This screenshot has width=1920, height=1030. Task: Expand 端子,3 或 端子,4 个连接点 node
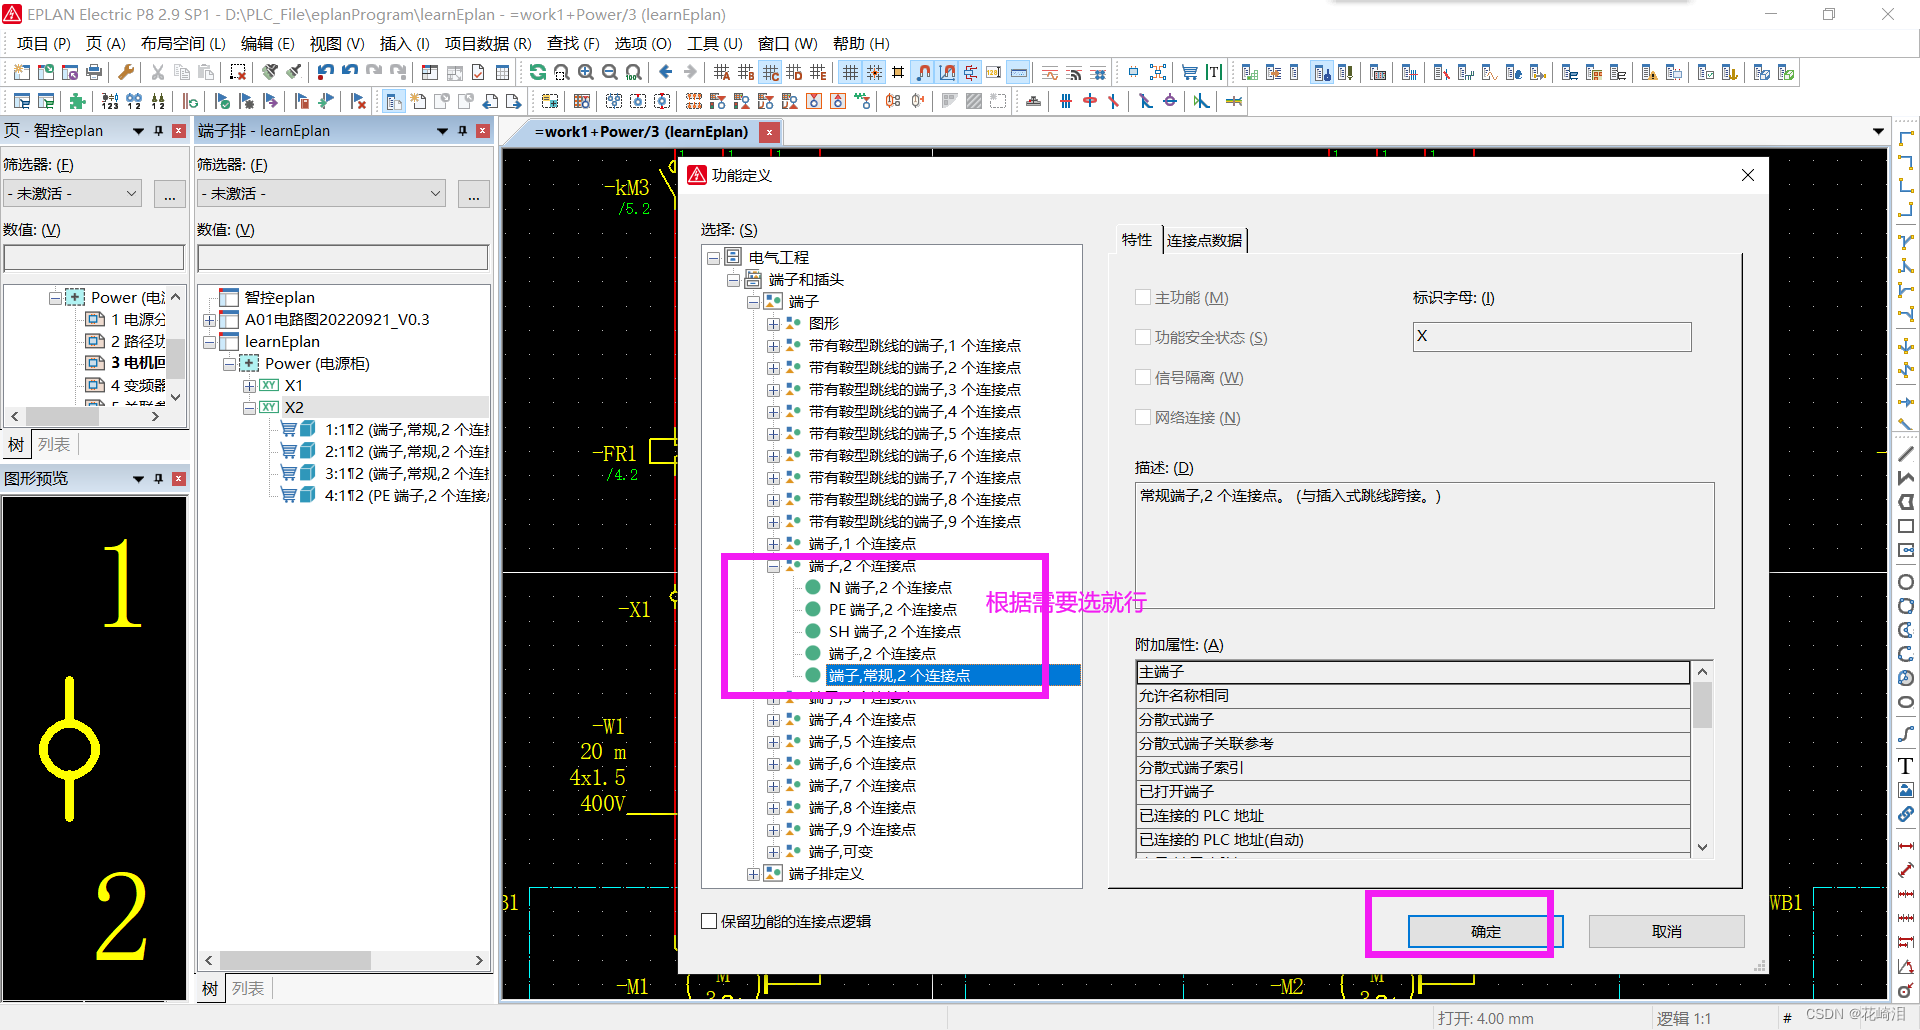pyautogui.click(x=773, y=719)
